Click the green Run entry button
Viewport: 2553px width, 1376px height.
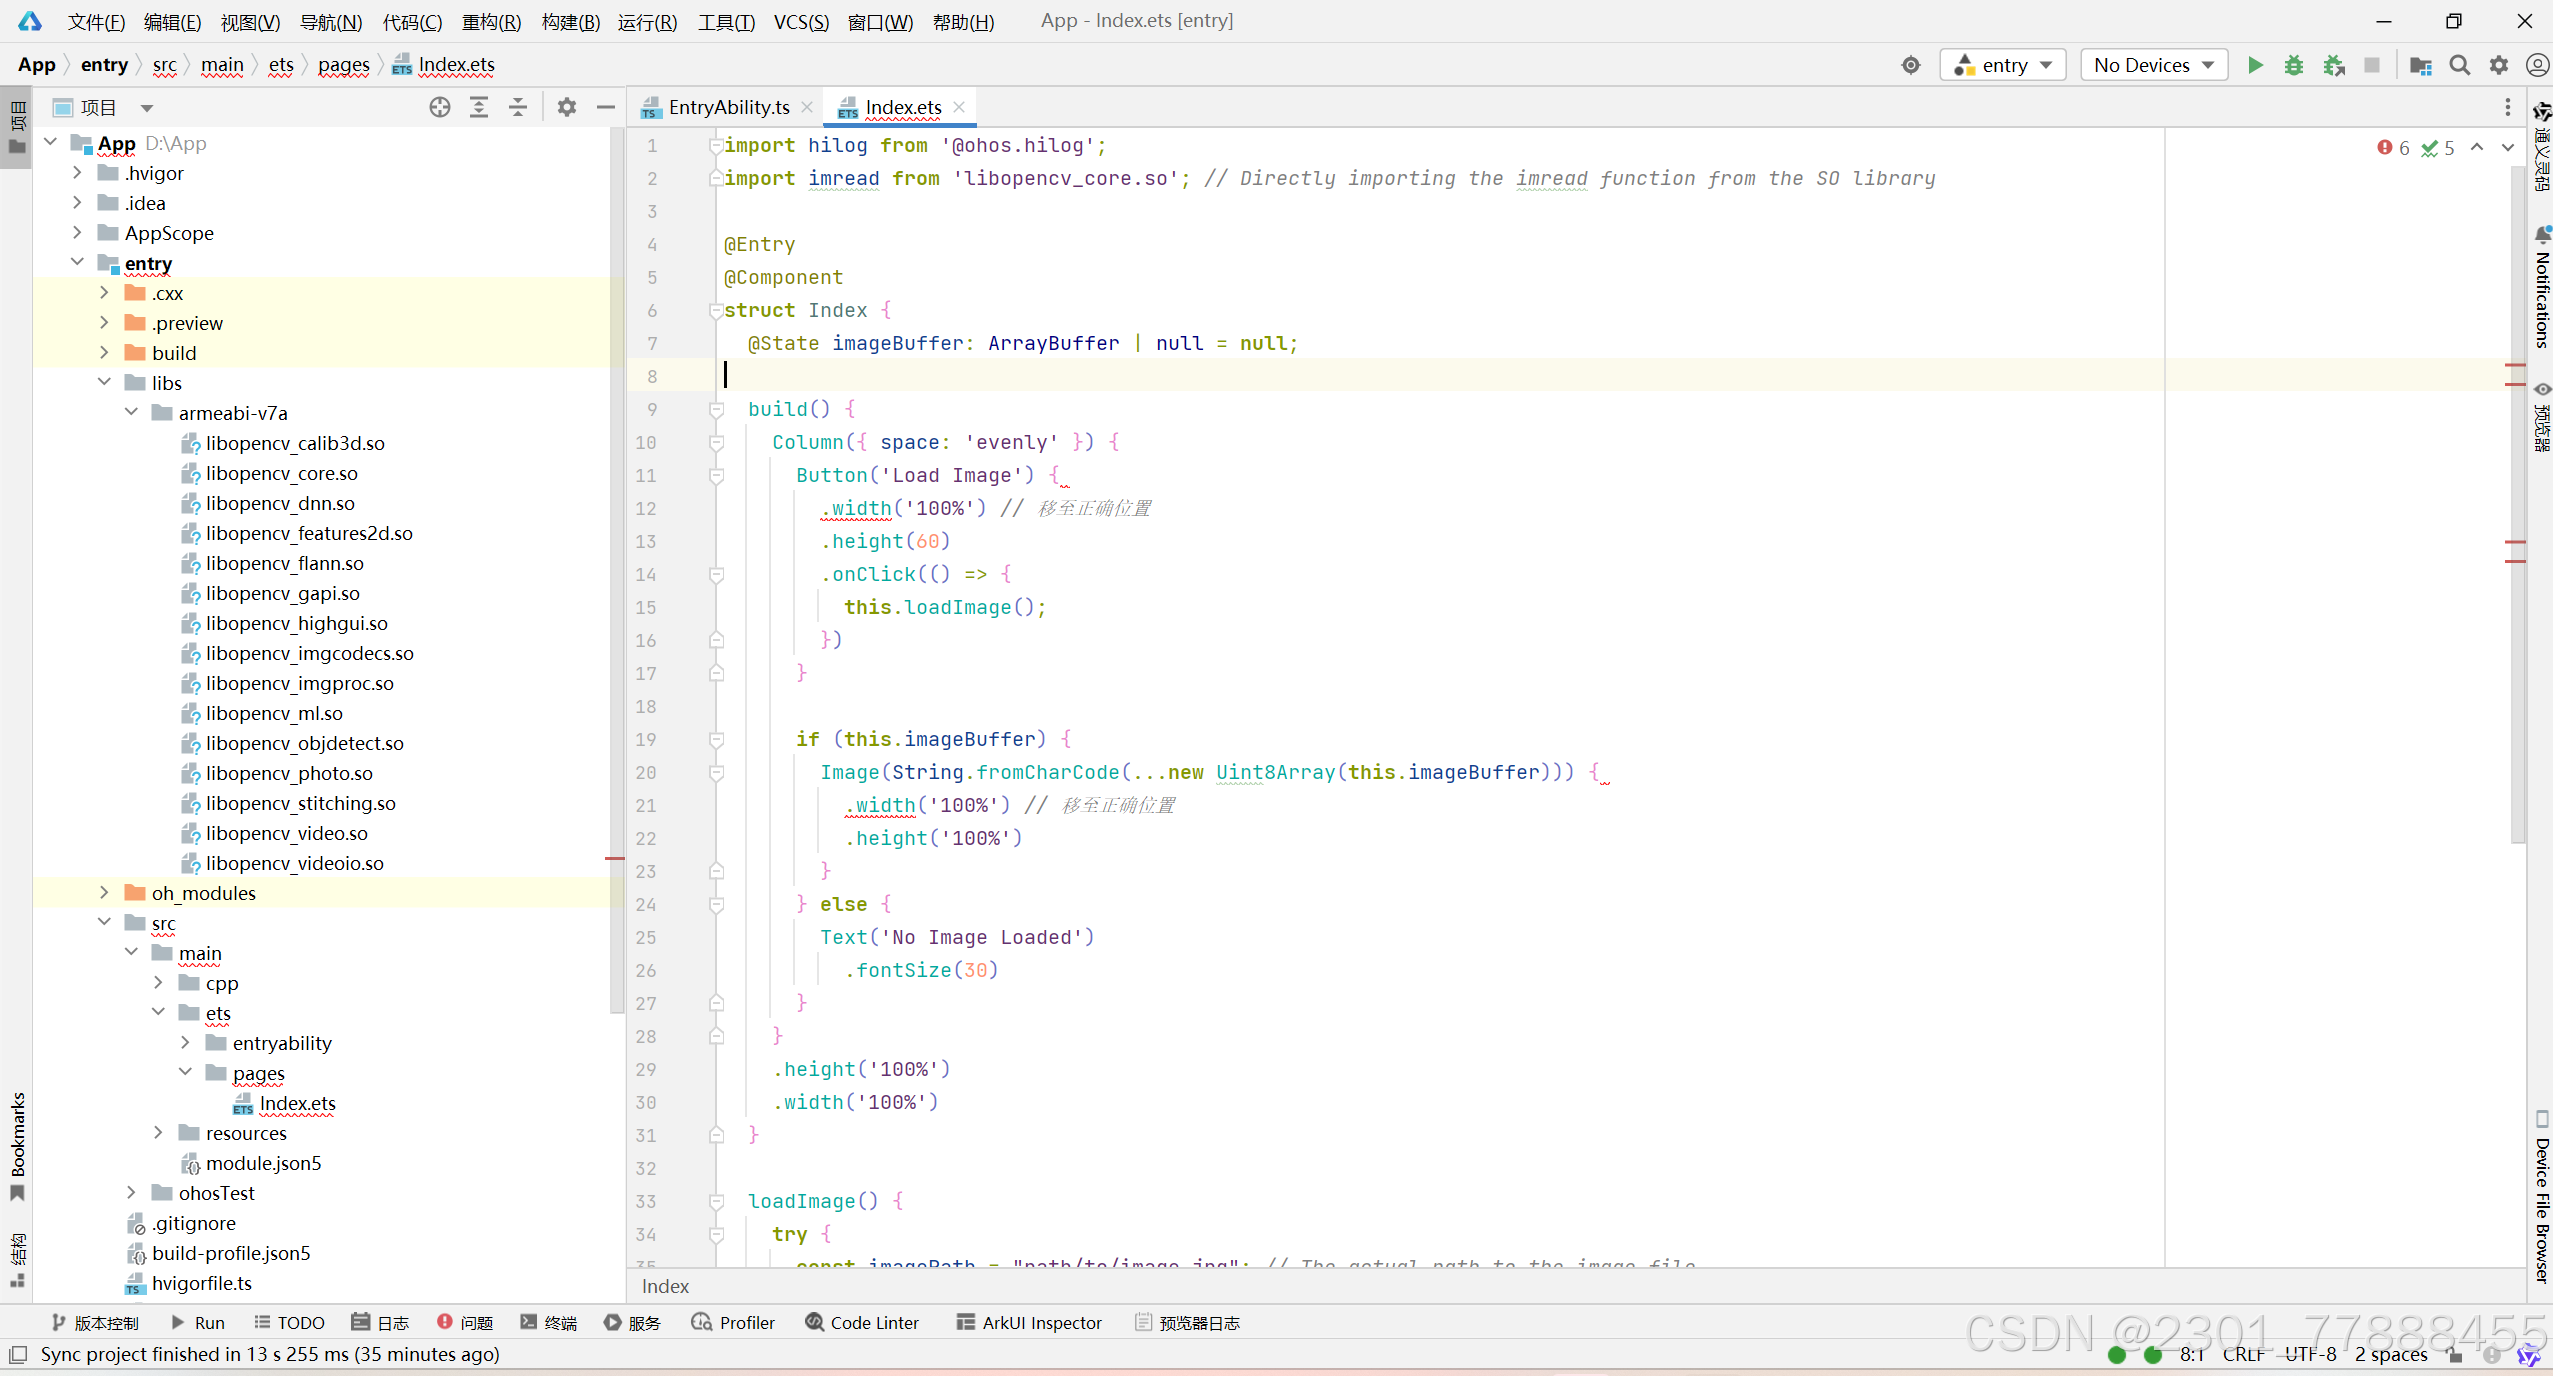(2255, 65)
